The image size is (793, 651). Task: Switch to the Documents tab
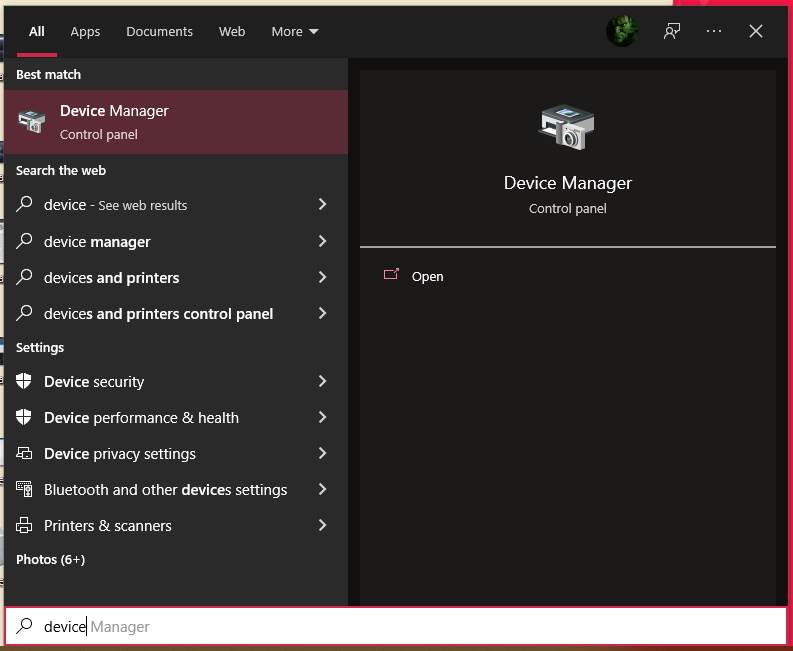pos(159,31)
